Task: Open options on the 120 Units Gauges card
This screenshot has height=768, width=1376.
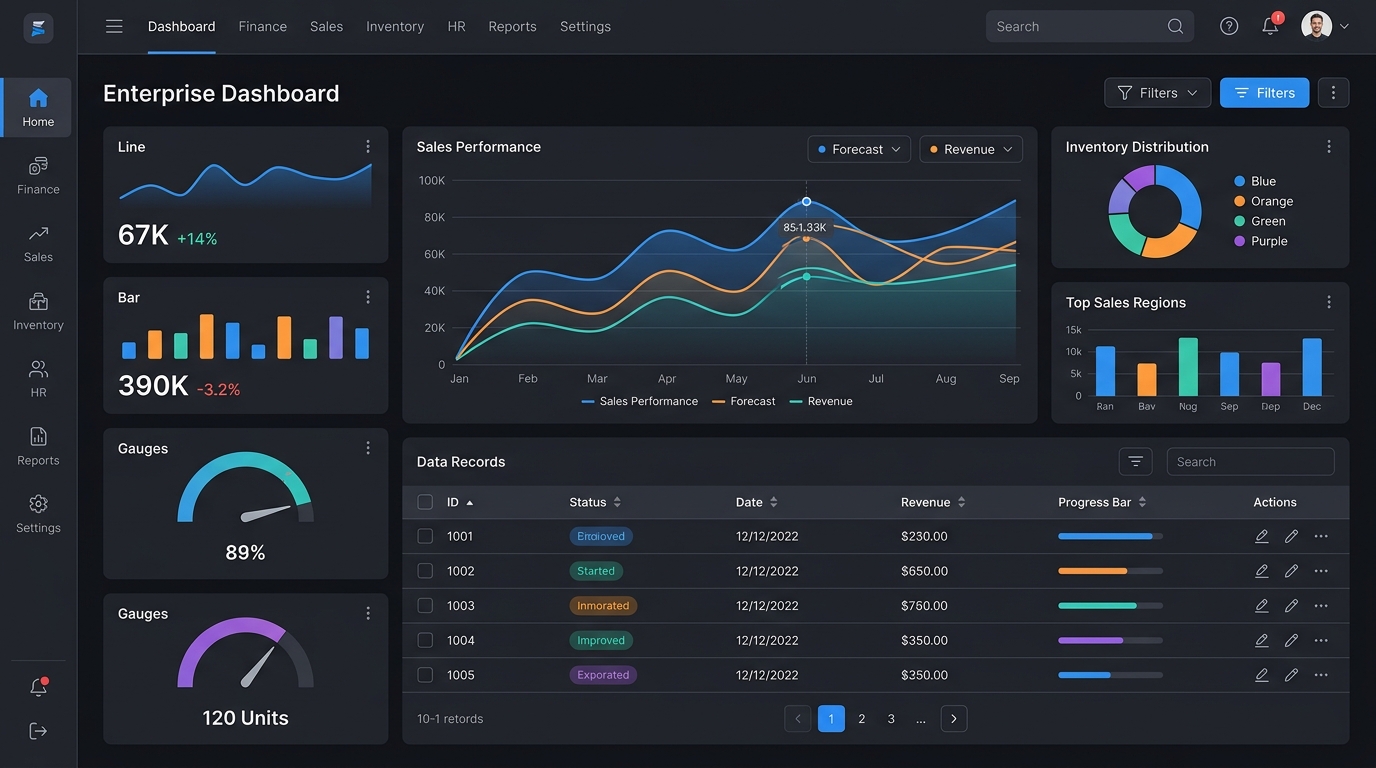Action: tap(368, 613)
